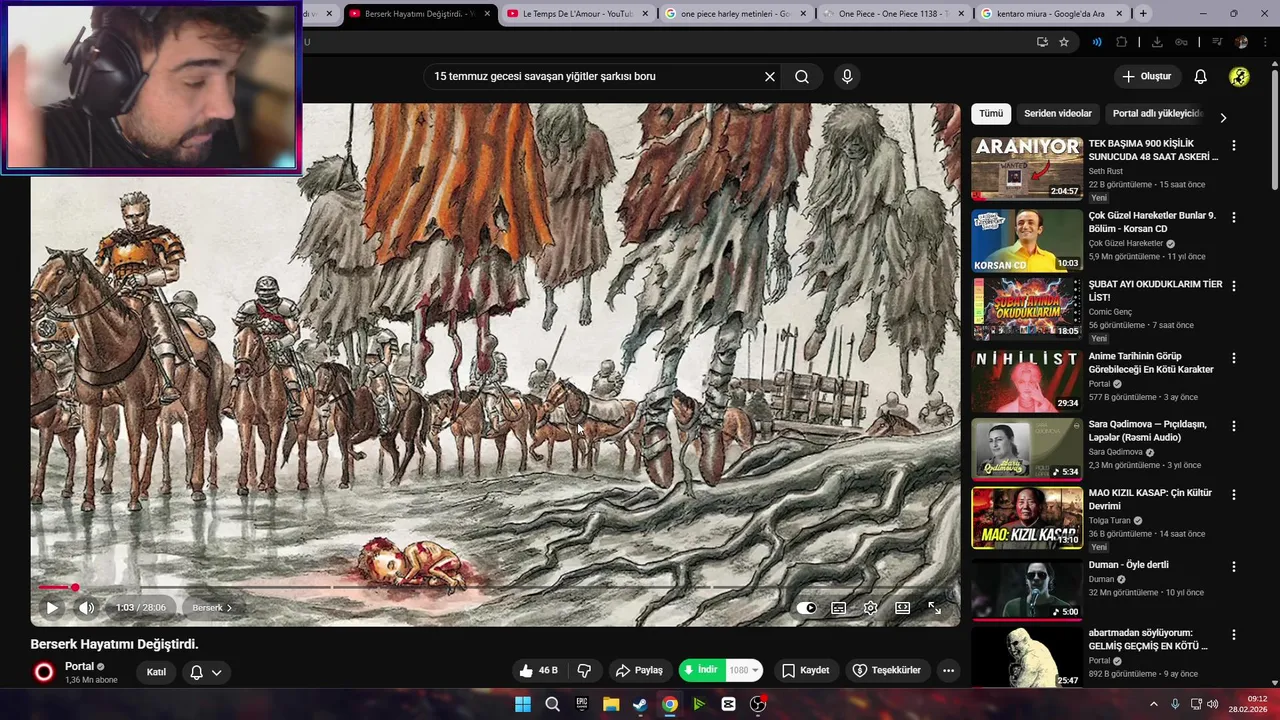Switch to theater mode view
The width and height of the screenshot is (1280, 720).
902,608
